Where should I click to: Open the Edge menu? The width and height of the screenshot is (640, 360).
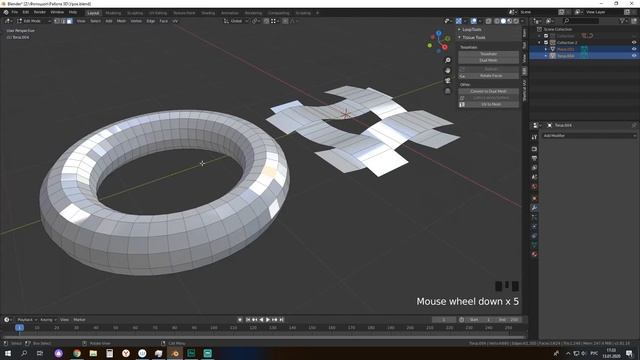[x=151, y=21]
